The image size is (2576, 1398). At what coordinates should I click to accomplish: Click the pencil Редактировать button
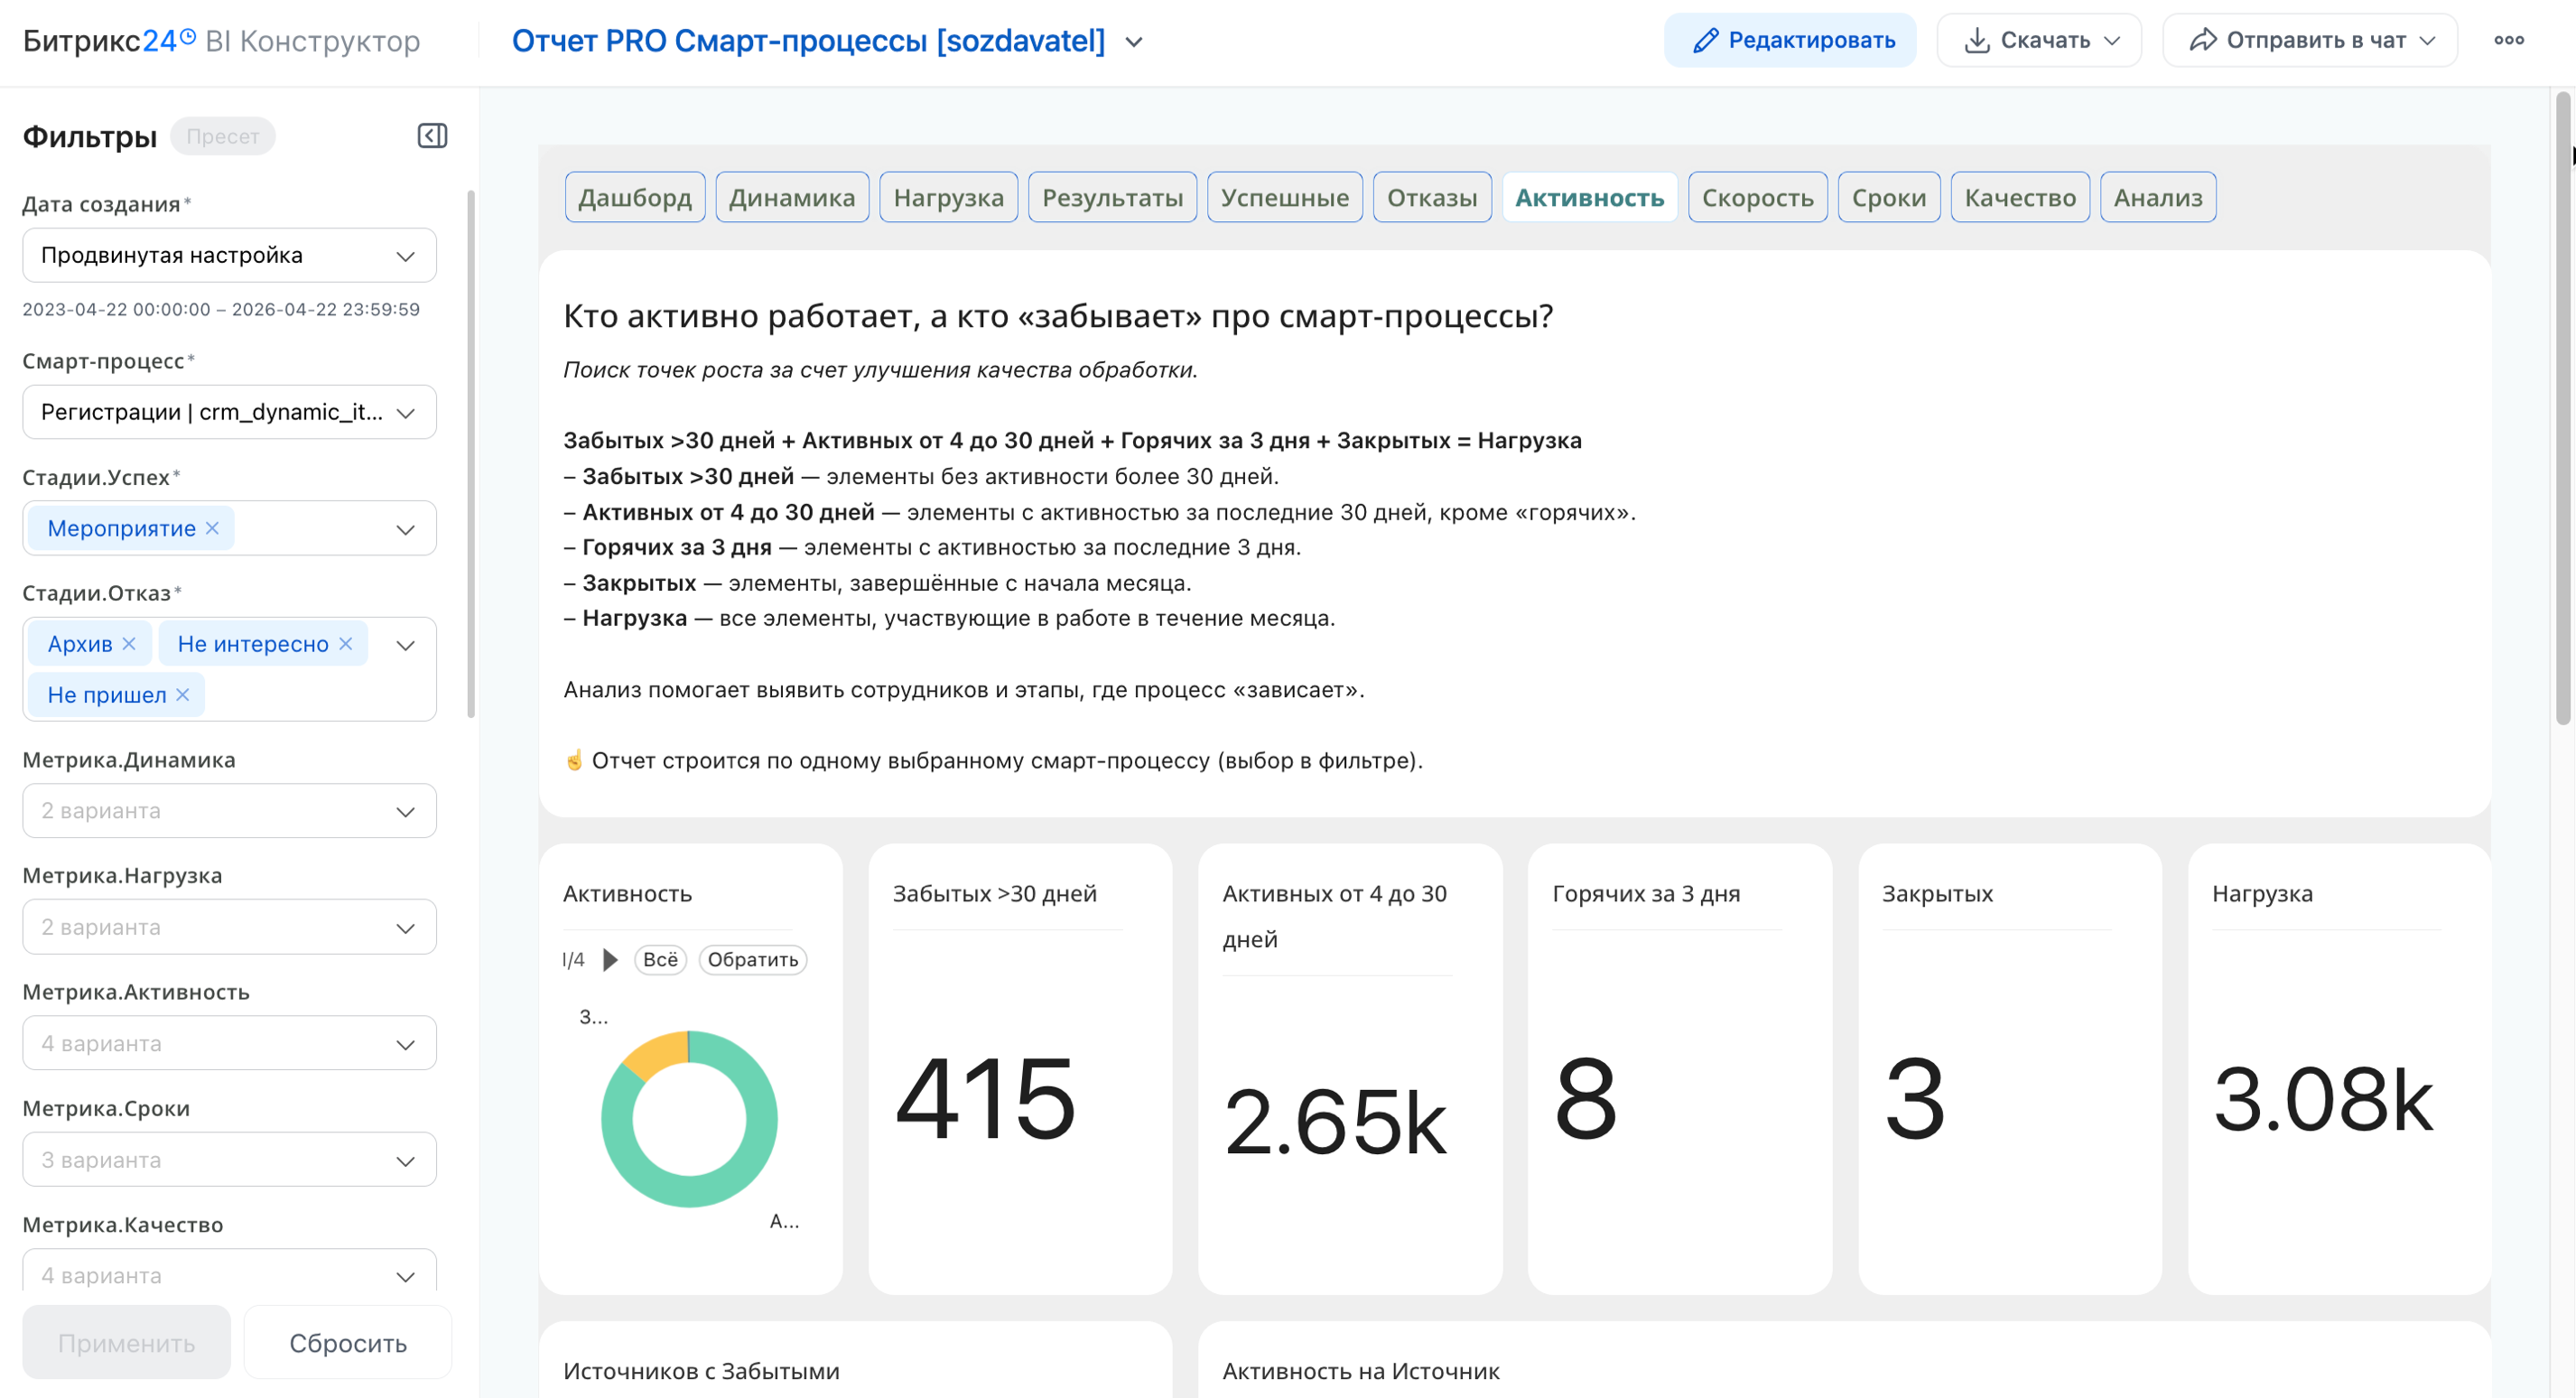(1790, 40)
